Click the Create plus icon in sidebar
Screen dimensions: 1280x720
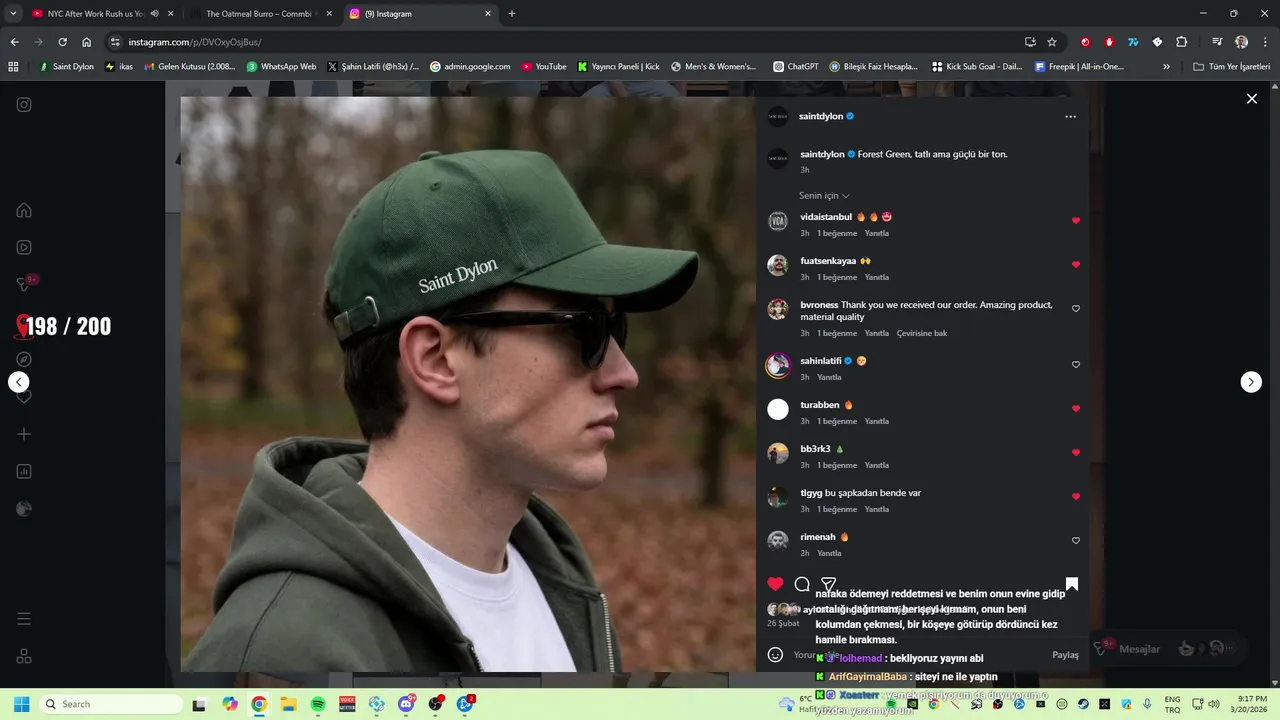pos(24,434)
